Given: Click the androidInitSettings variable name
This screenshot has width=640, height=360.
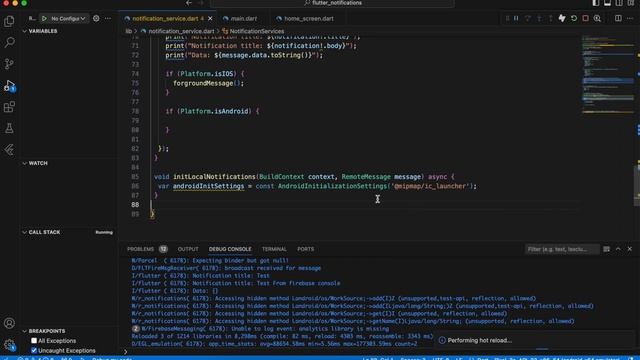Looking at the screenshot, I should tap(208, 186).
